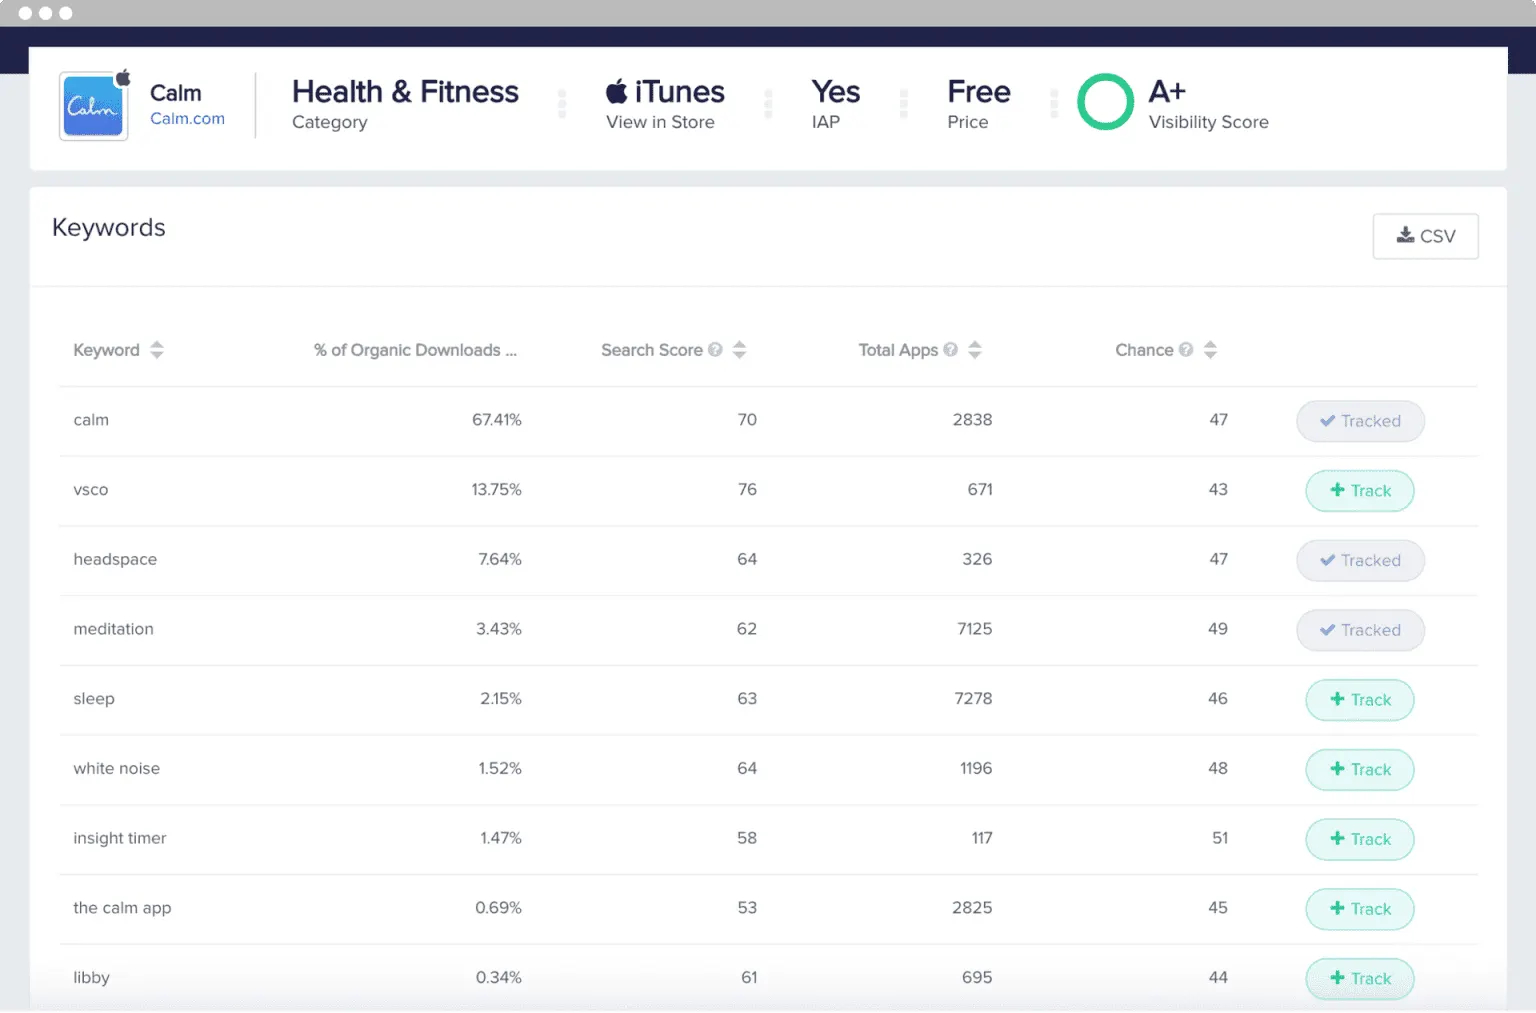
Task: Select the meditation keyword text
Action: click(113, 629)
